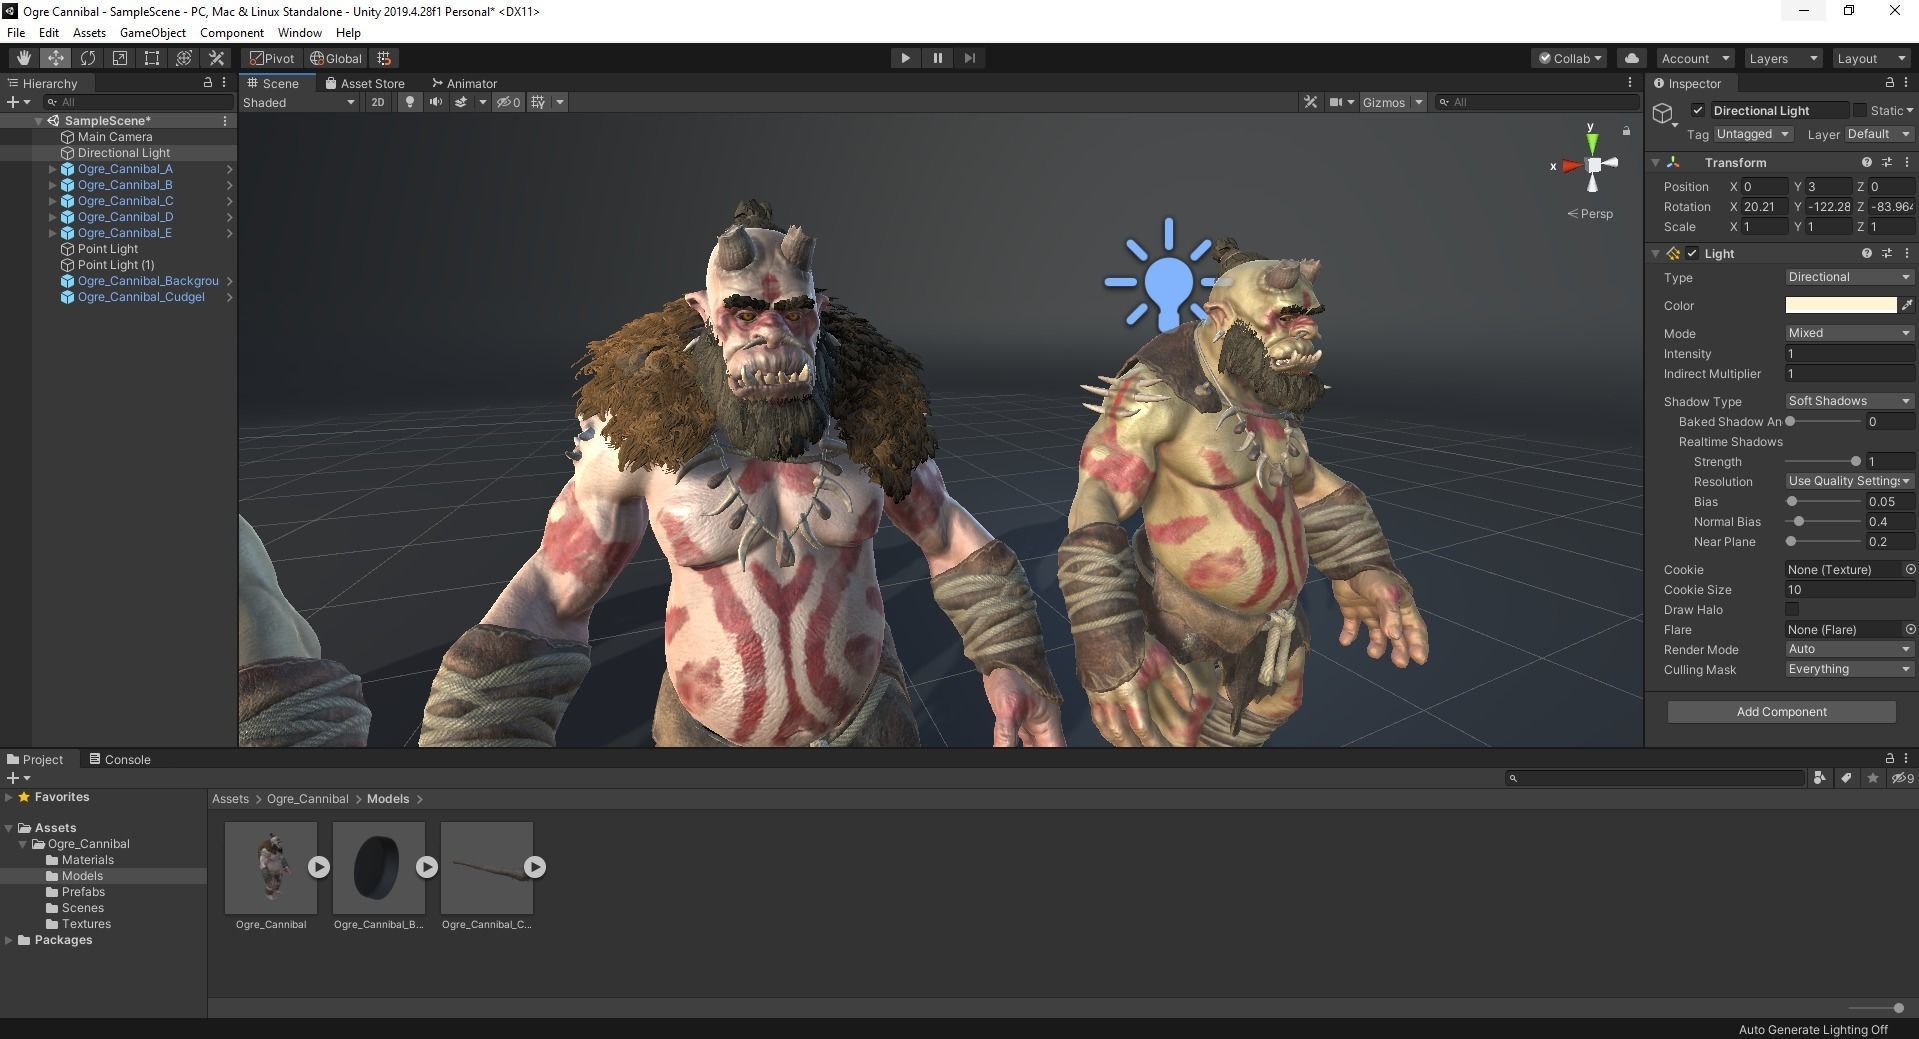
Task: Select the Ogre_Cannibal model thumbnail
Action: point(271,867)
